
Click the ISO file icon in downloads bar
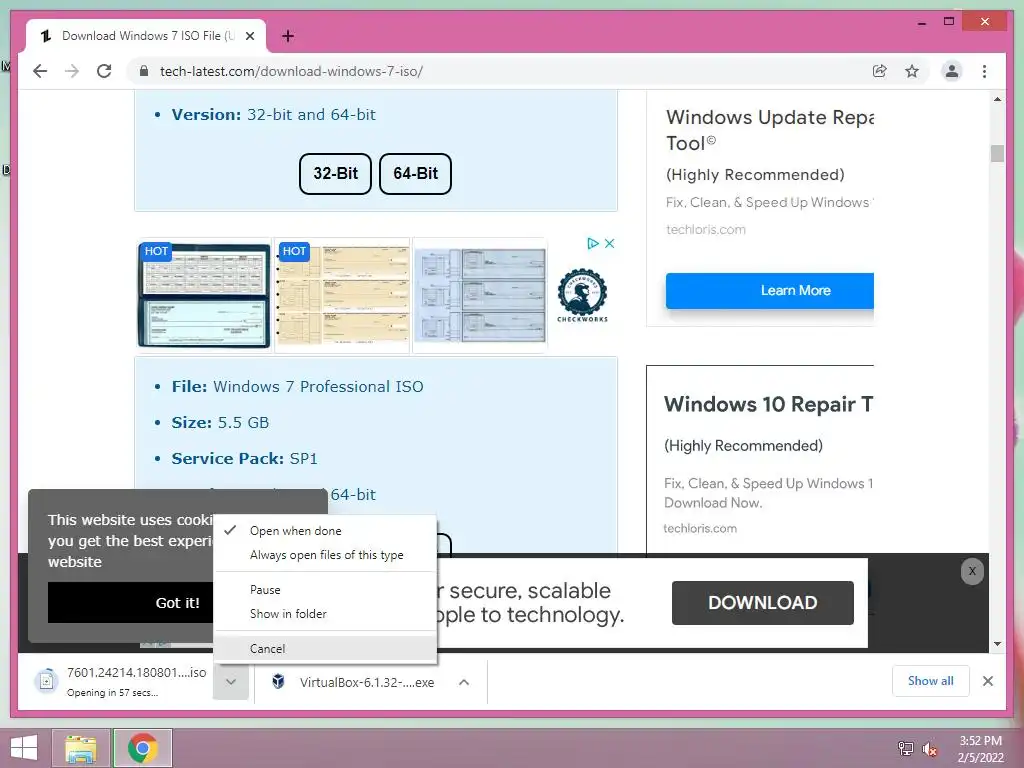pos(46,682)
